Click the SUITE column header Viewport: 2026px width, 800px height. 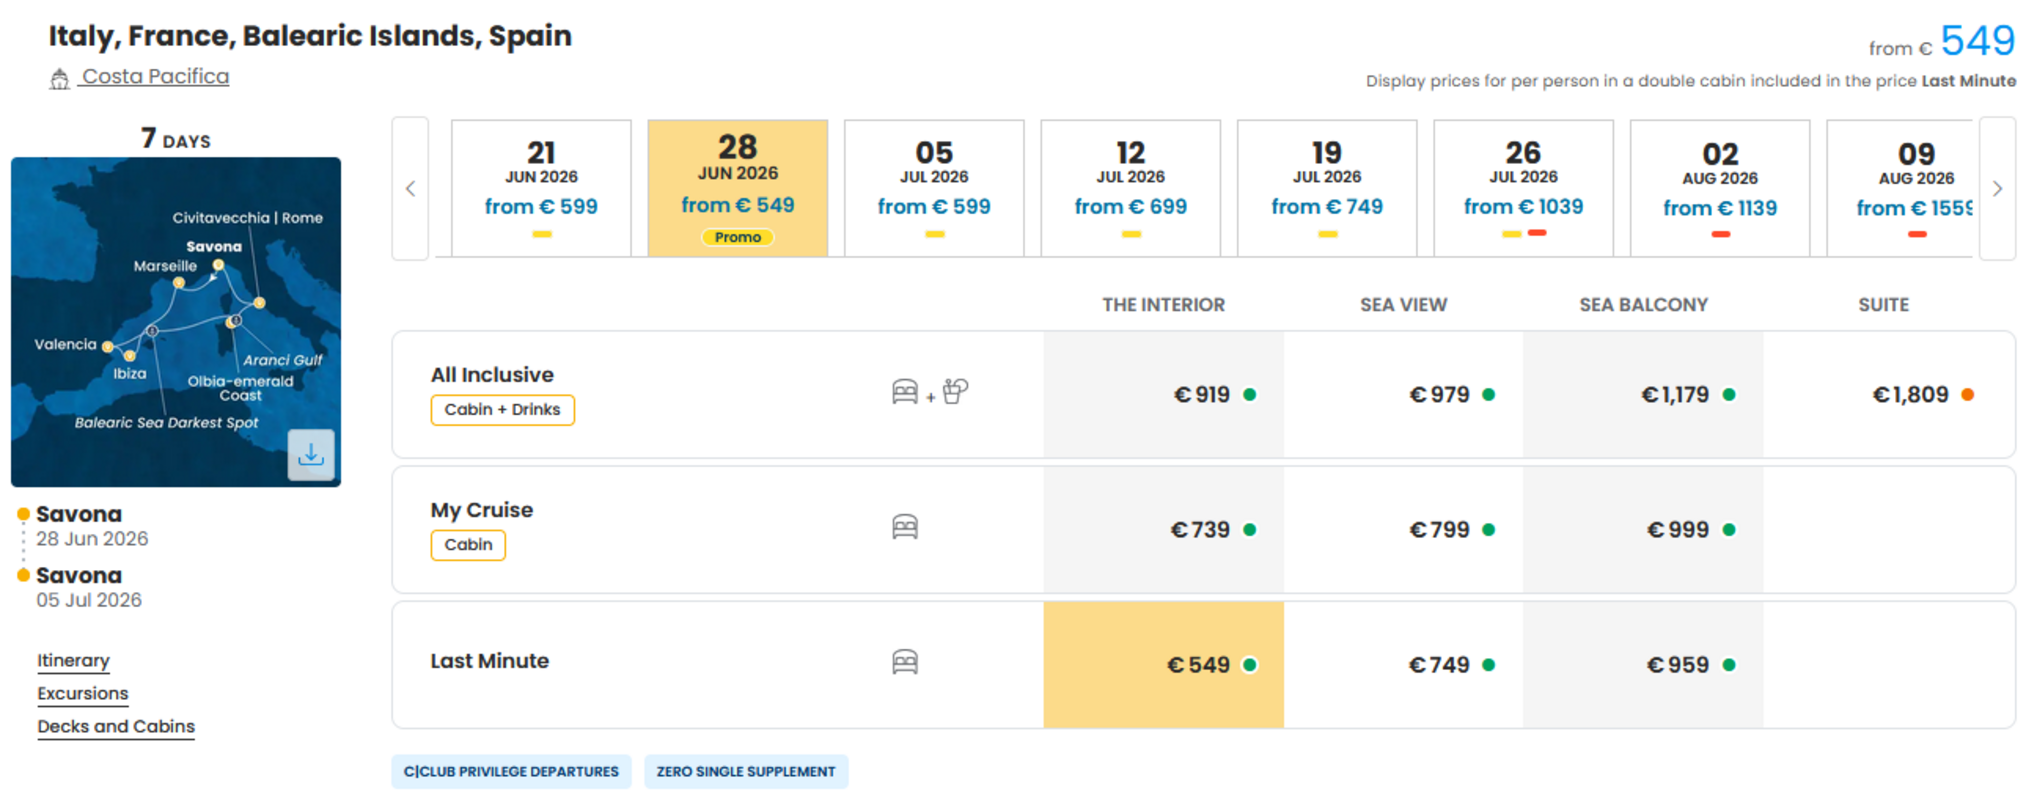(x=1884, y=305)
